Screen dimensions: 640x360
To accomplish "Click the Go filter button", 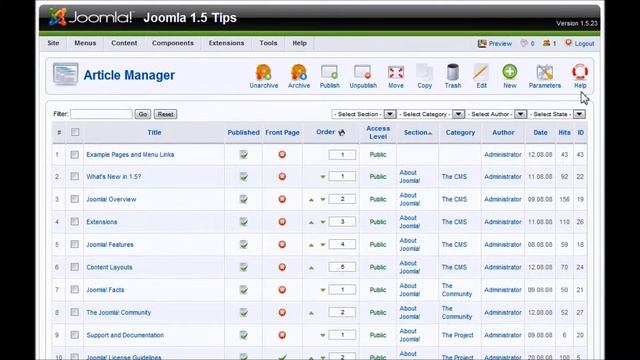I will 143,114.
